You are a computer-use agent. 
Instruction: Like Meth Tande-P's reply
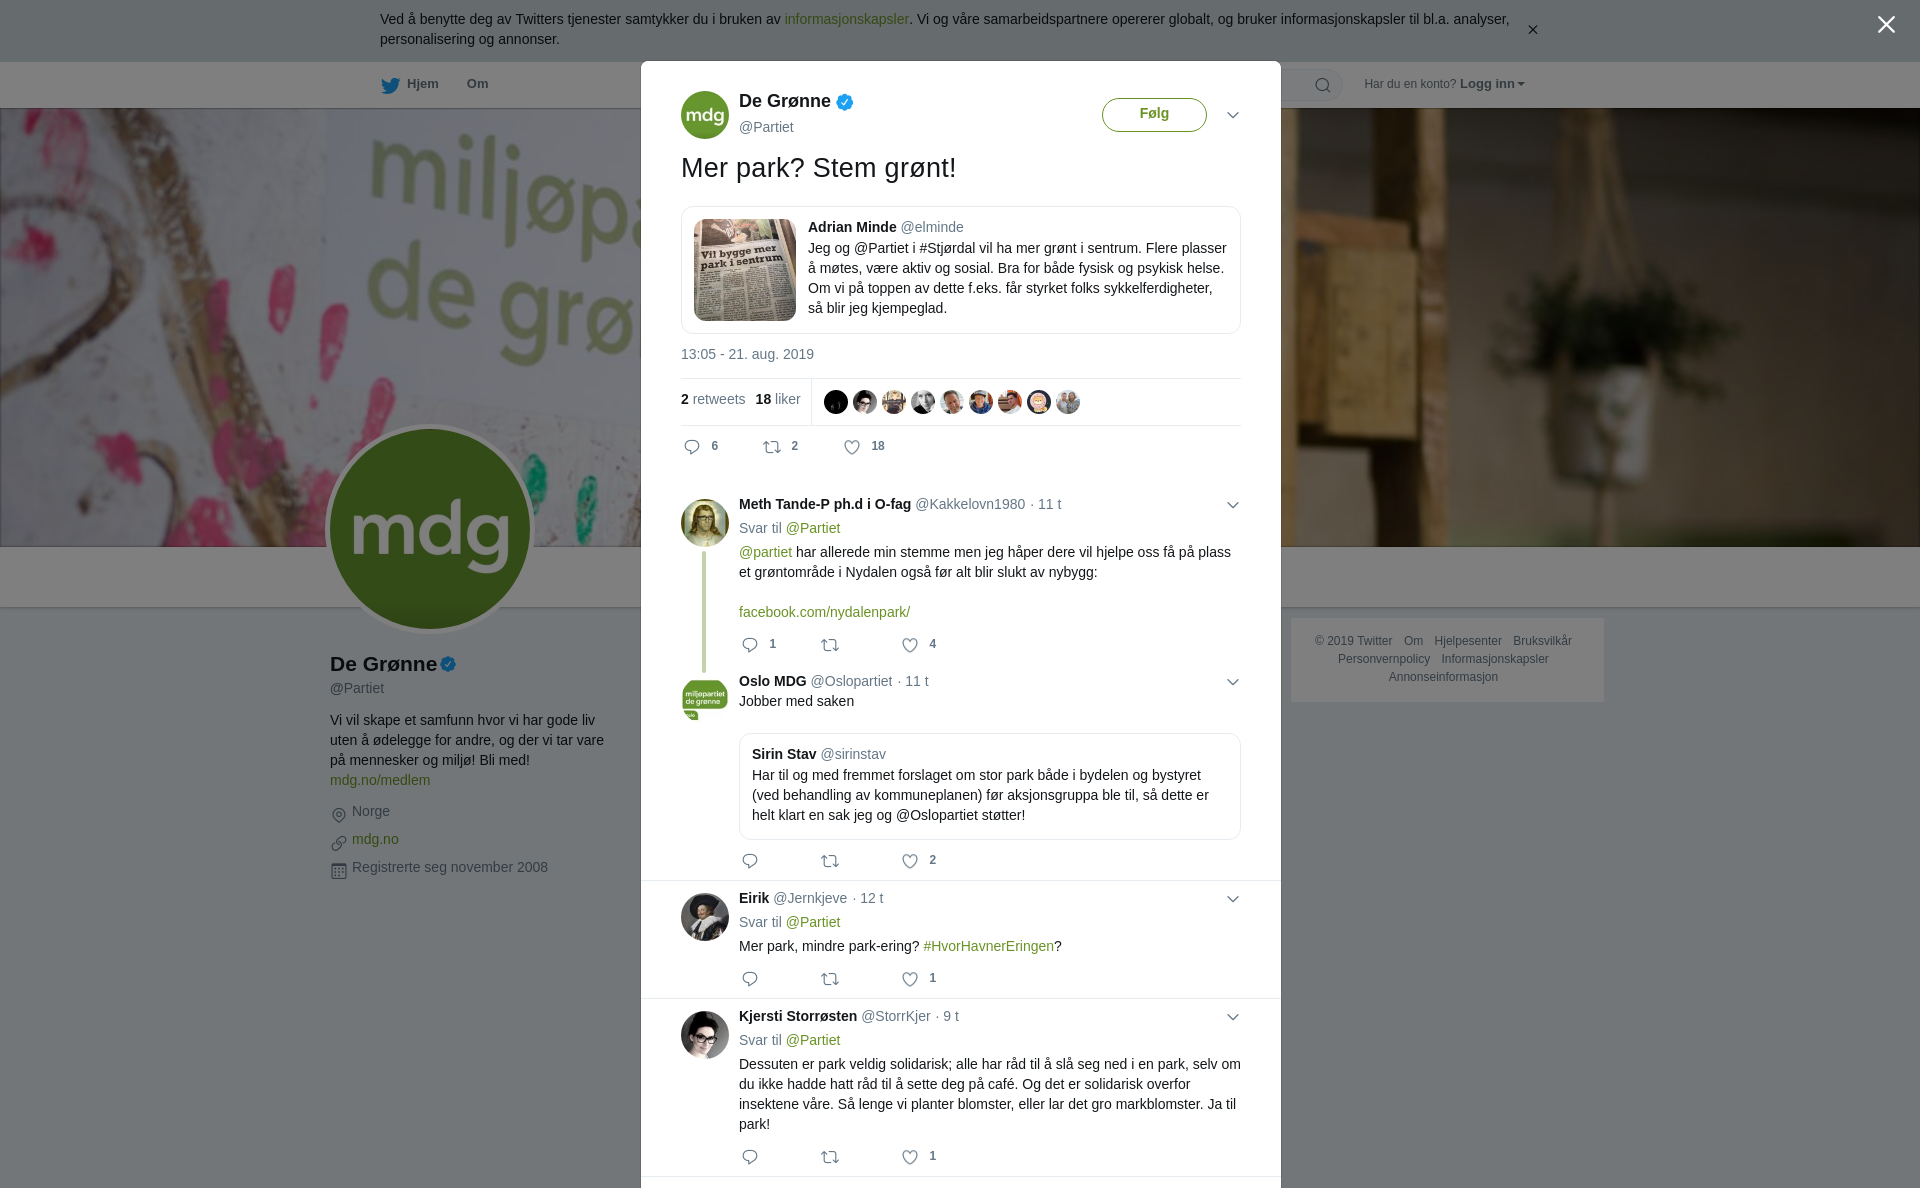click(x=910, y=645)
